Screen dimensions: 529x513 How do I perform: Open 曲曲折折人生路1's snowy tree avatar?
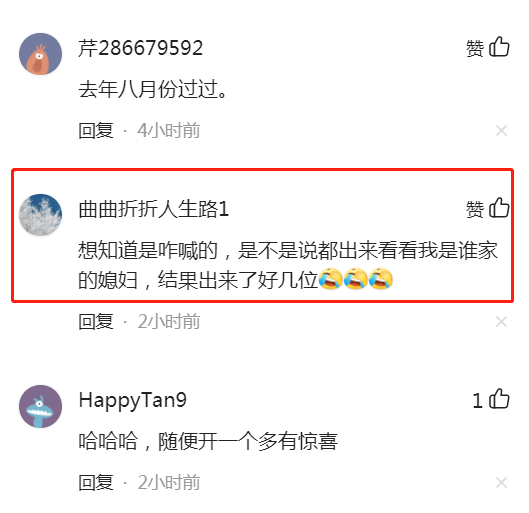click(x=40, y=215)
